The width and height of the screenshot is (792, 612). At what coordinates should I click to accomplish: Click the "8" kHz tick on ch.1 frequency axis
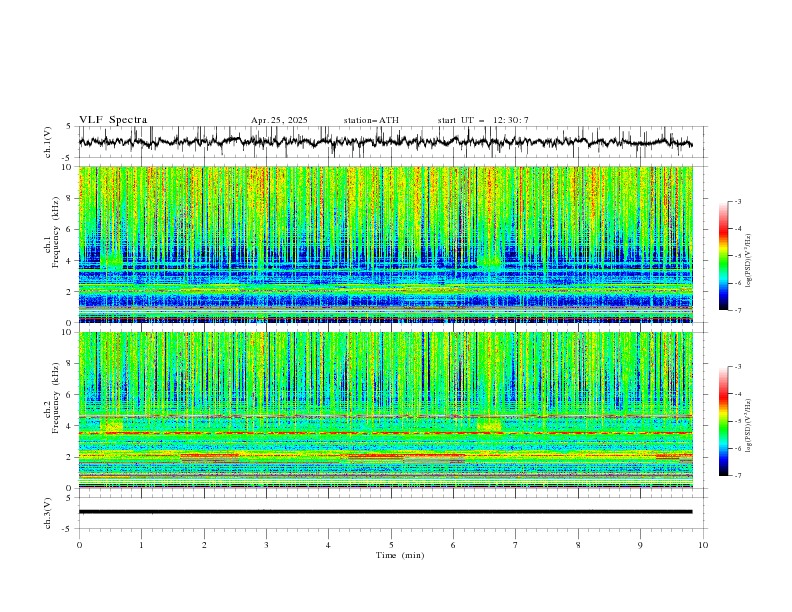69,198
